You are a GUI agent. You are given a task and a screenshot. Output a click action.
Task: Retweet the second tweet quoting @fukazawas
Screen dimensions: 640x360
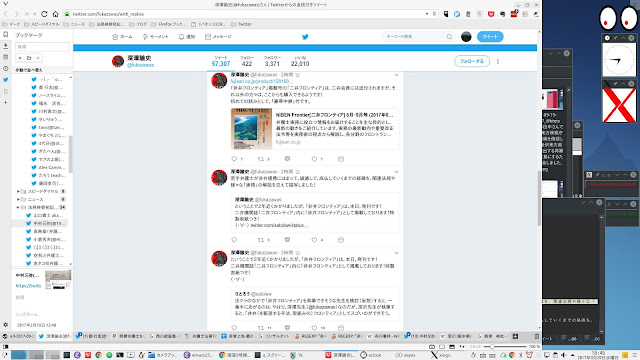click(x=261, y=240)
